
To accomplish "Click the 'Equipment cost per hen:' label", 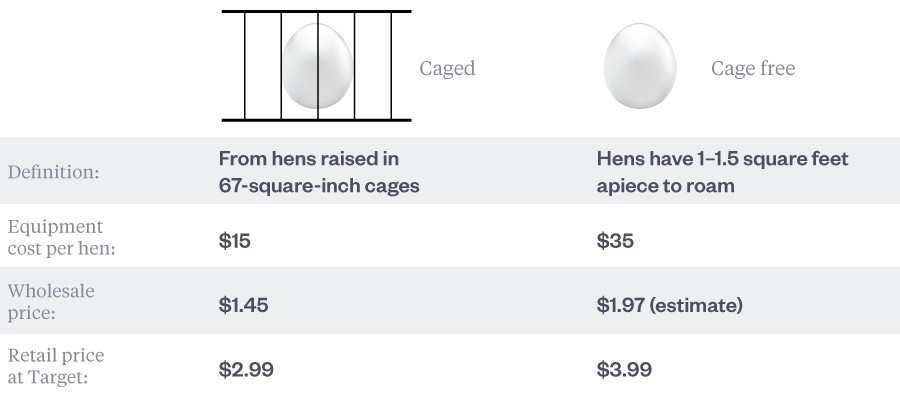I will (61, 238).
